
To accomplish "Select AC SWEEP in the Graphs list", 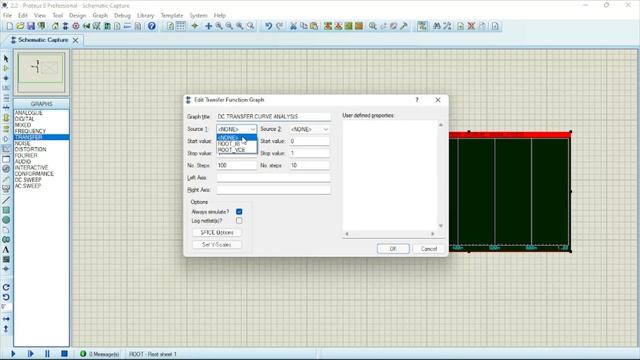I will pyautogui.click(x=28, y=186).
